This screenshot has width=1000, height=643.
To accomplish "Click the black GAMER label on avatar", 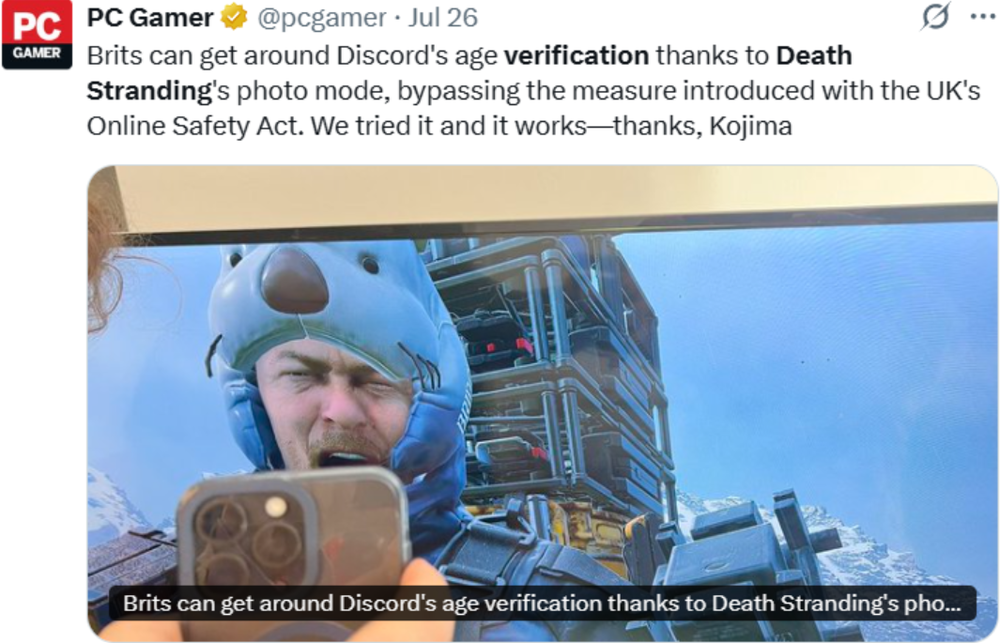I will [x=37, y=55].
